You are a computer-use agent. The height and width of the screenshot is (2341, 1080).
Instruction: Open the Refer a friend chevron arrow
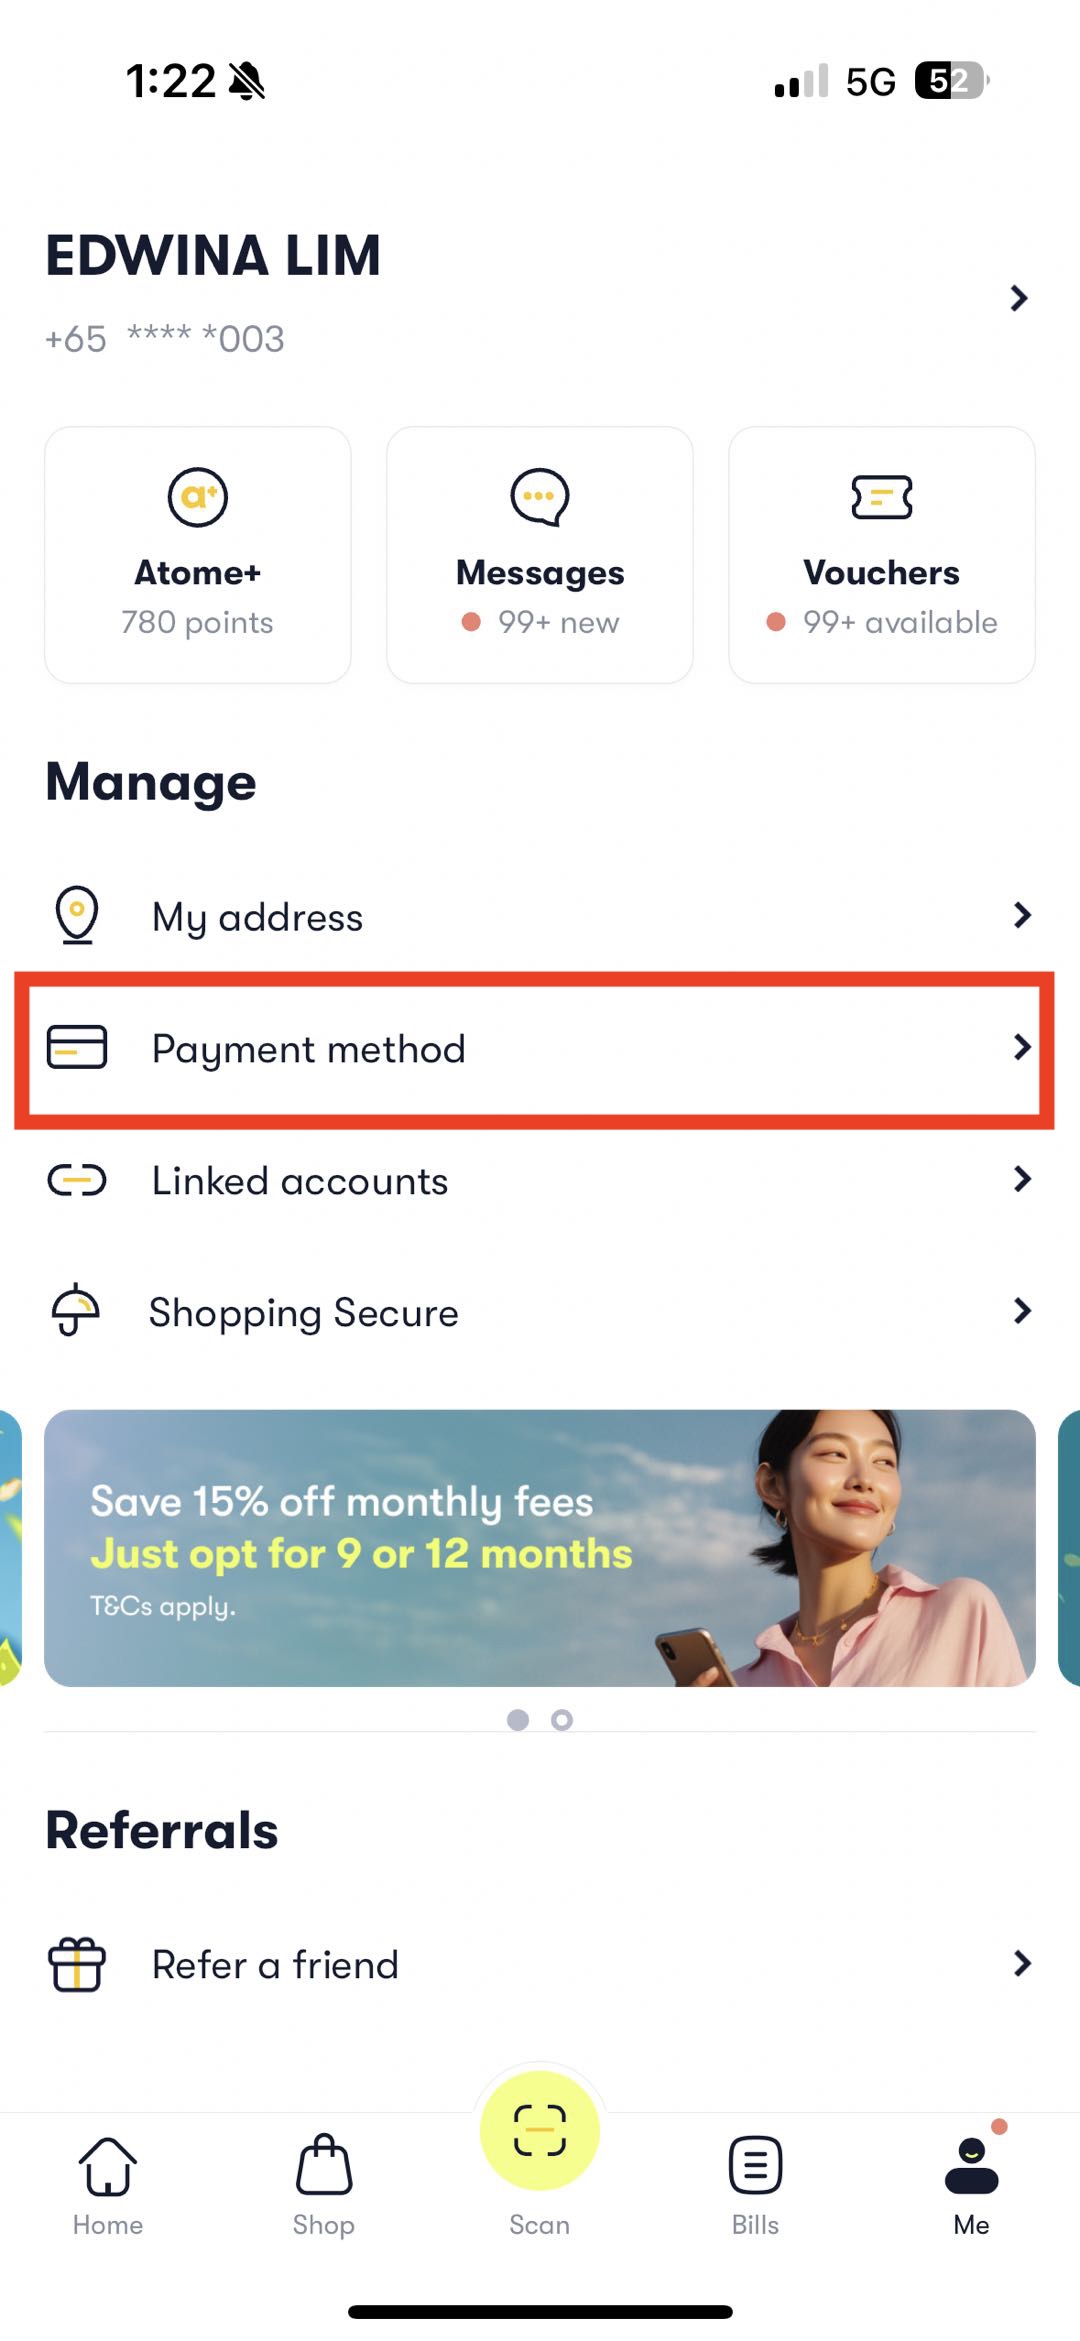[x=1022, y=1963]
